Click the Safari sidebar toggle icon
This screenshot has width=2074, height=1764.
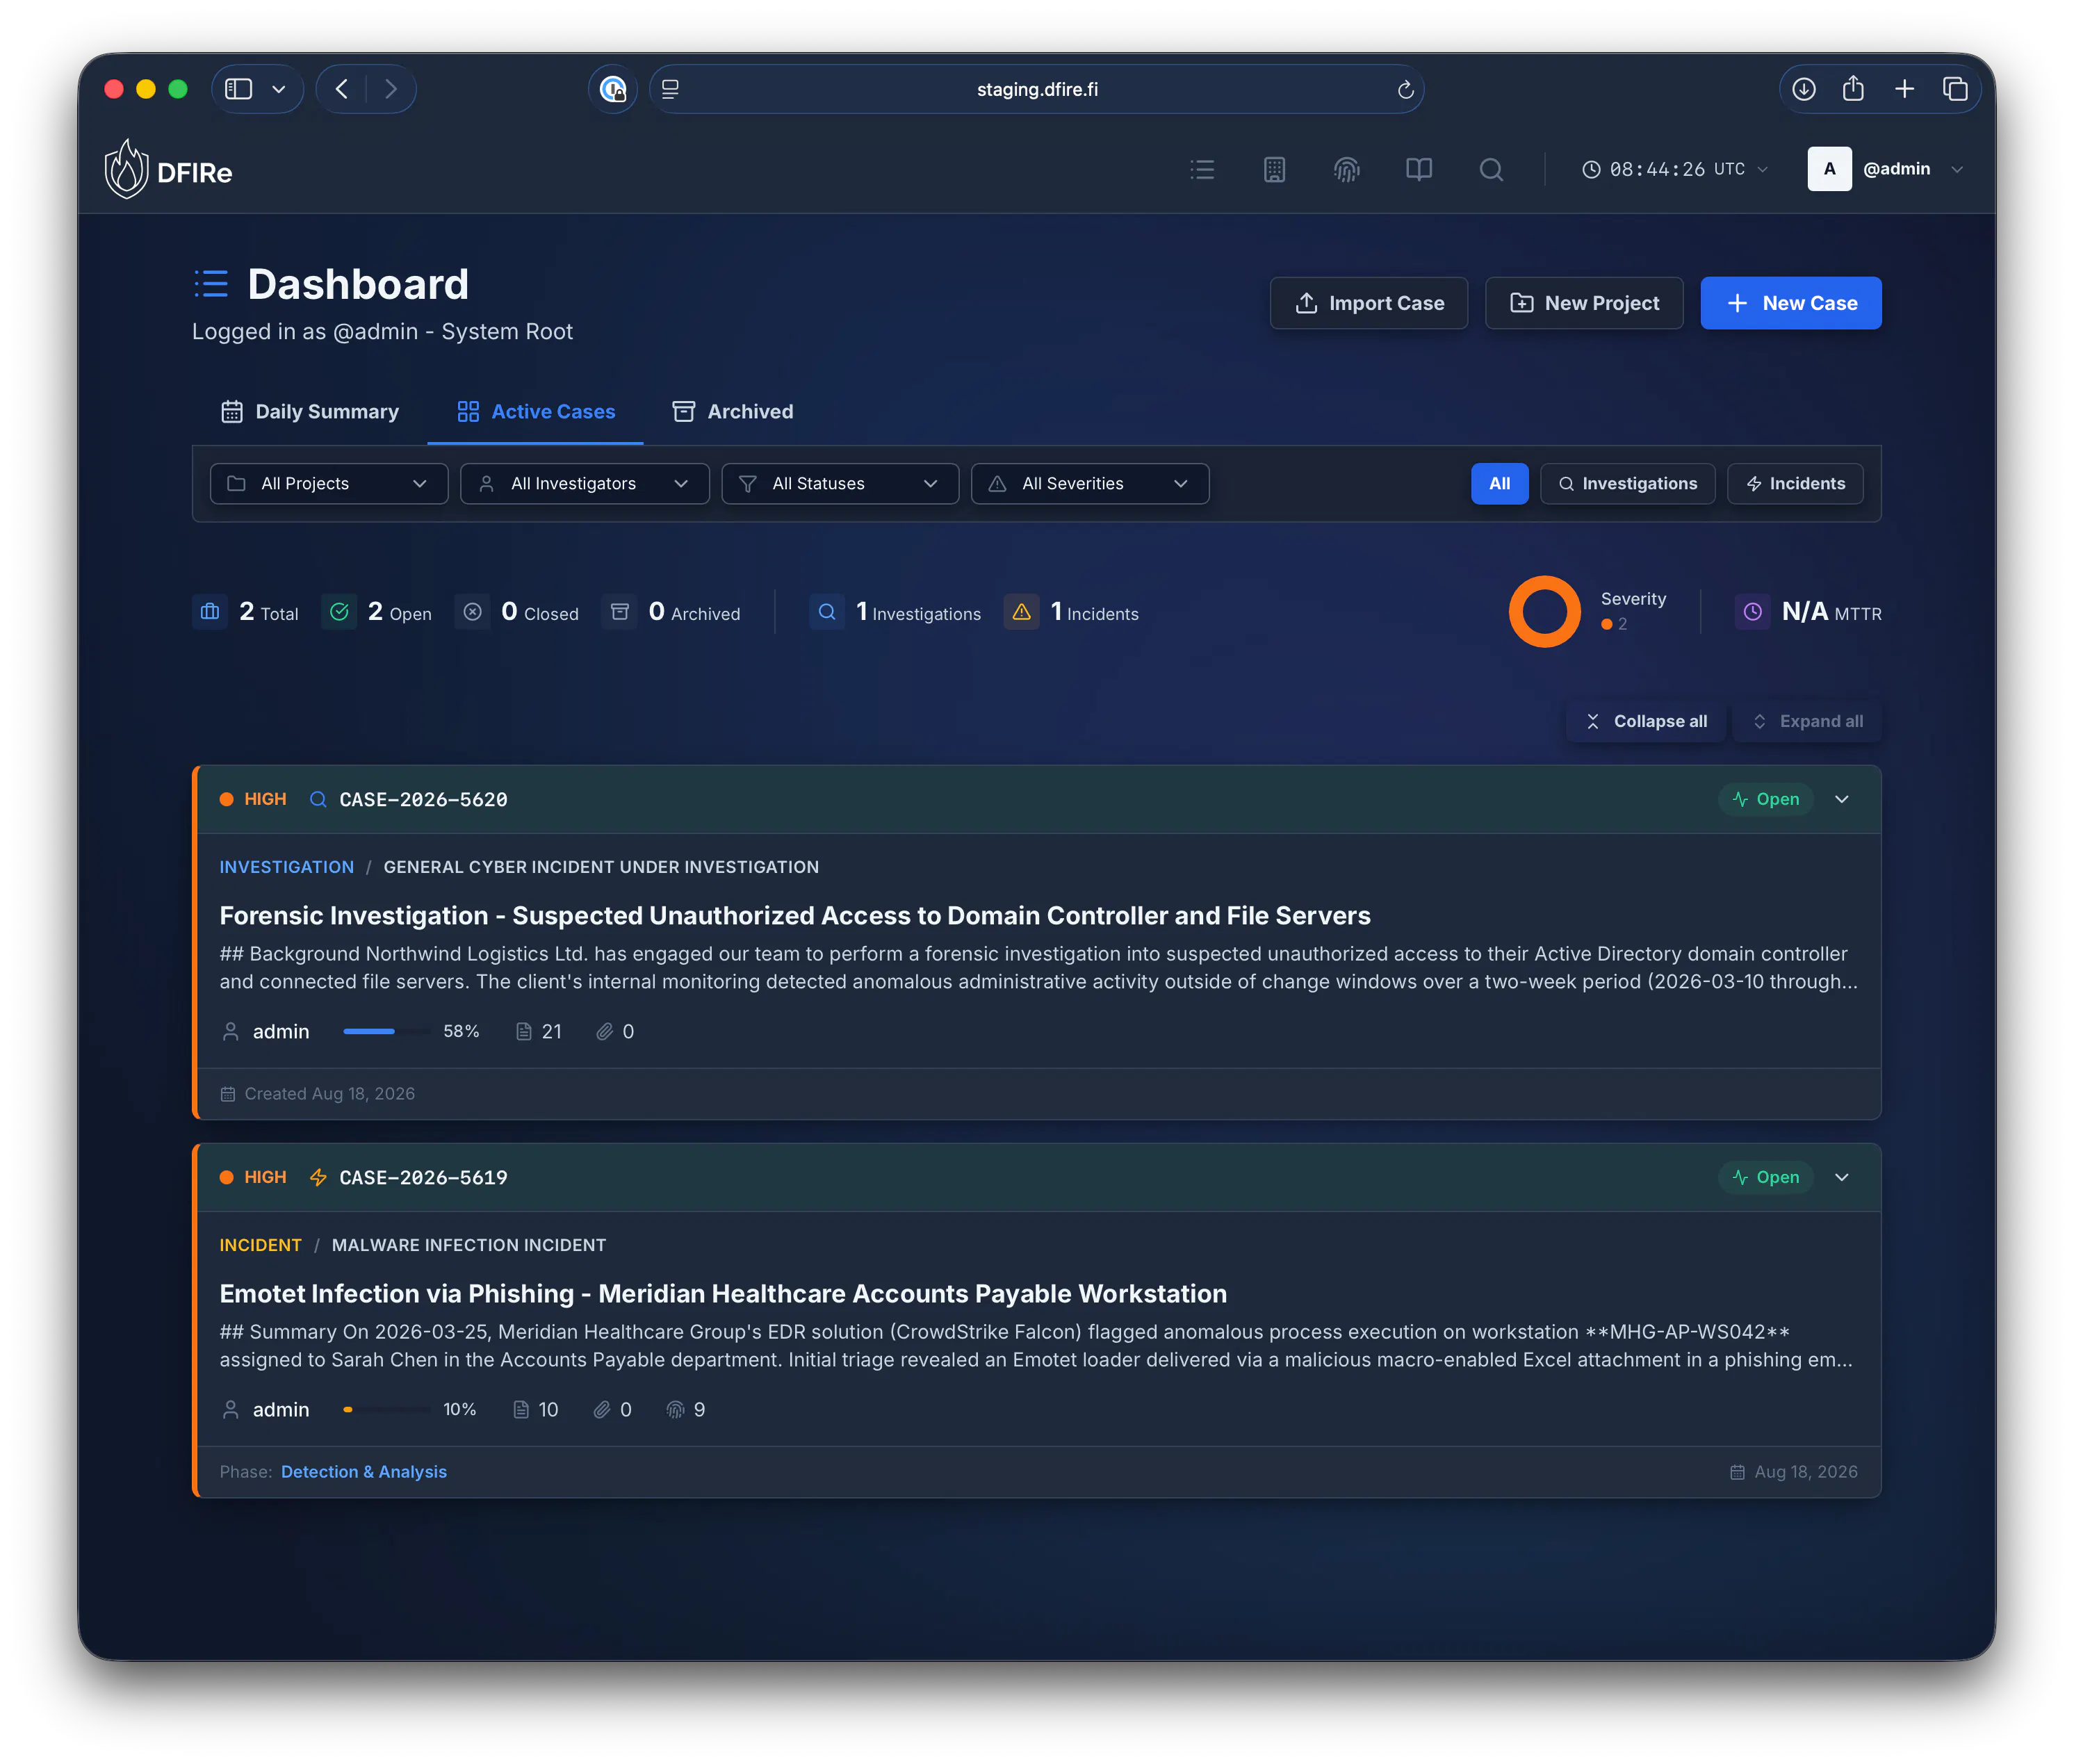coord(239,89)
